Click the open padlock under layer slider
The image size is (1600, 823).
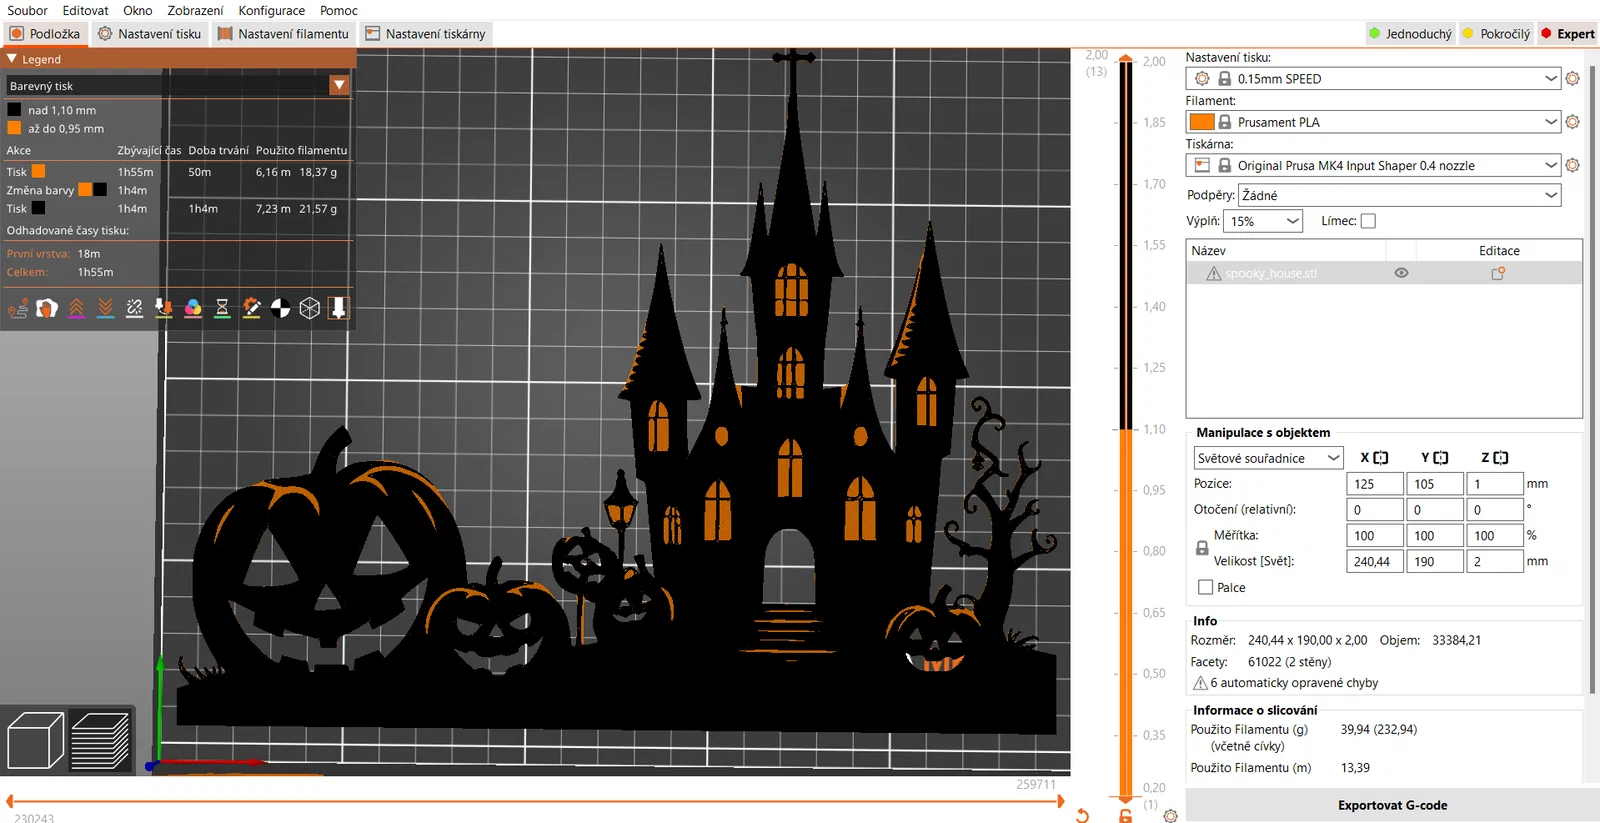coord(1125,816)
